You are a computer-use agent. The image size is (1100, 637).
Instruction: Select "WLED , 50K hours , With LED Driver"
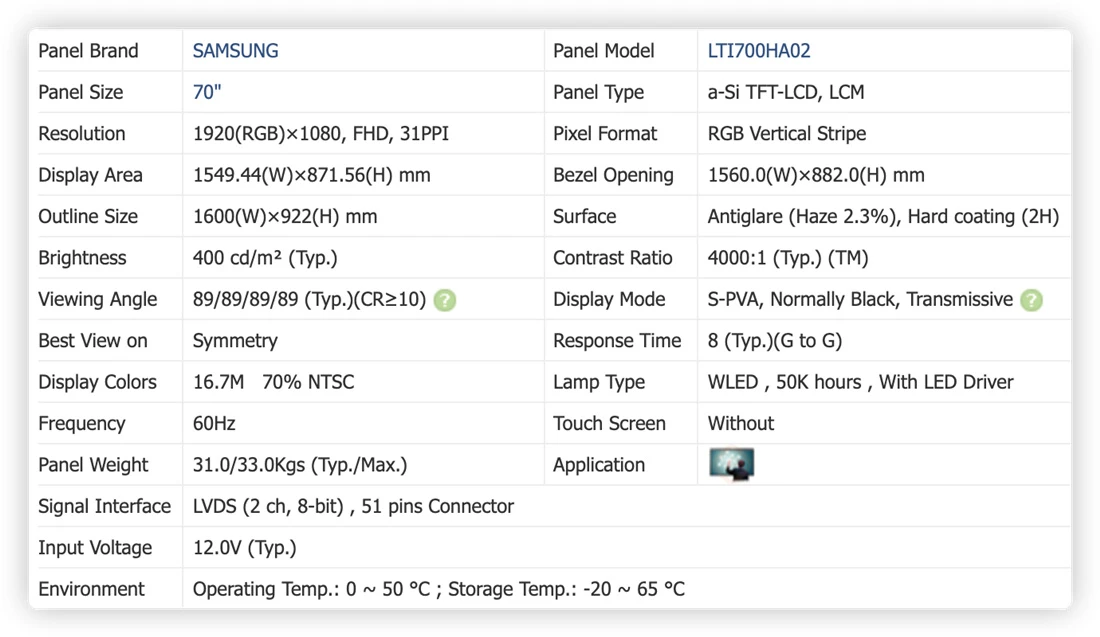[x=860, y=382]
